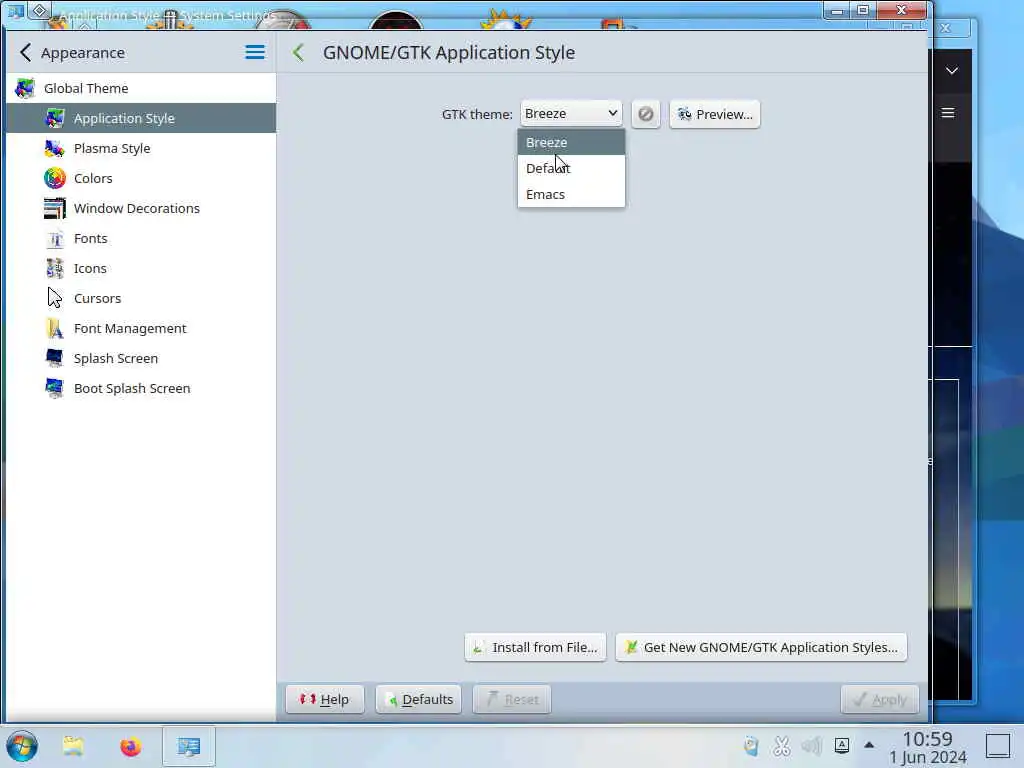Expand the chevron in the background window
The image size is (1024, 768).
click(952, 71)
